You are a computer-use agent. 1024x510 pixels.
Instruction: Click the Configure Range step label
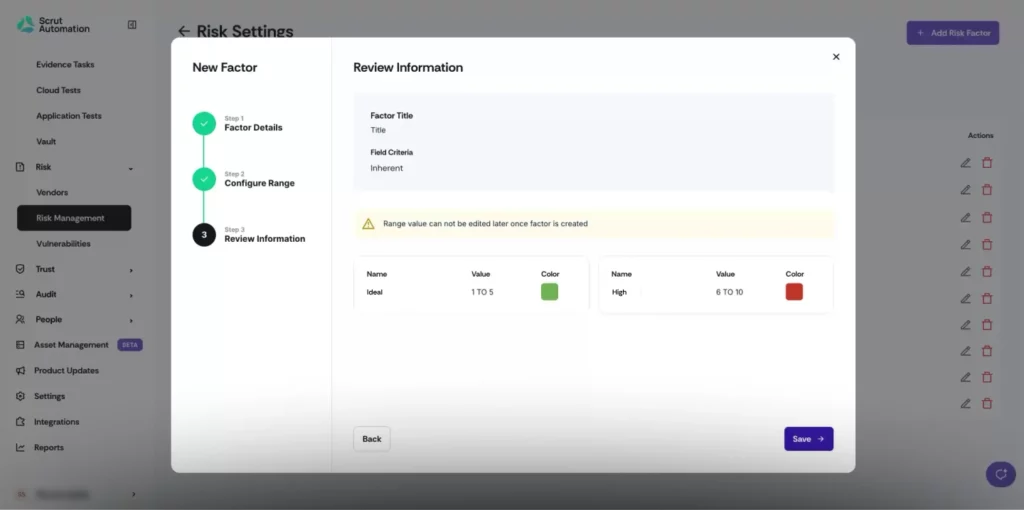pyautogui.click(x=259, y=183)
